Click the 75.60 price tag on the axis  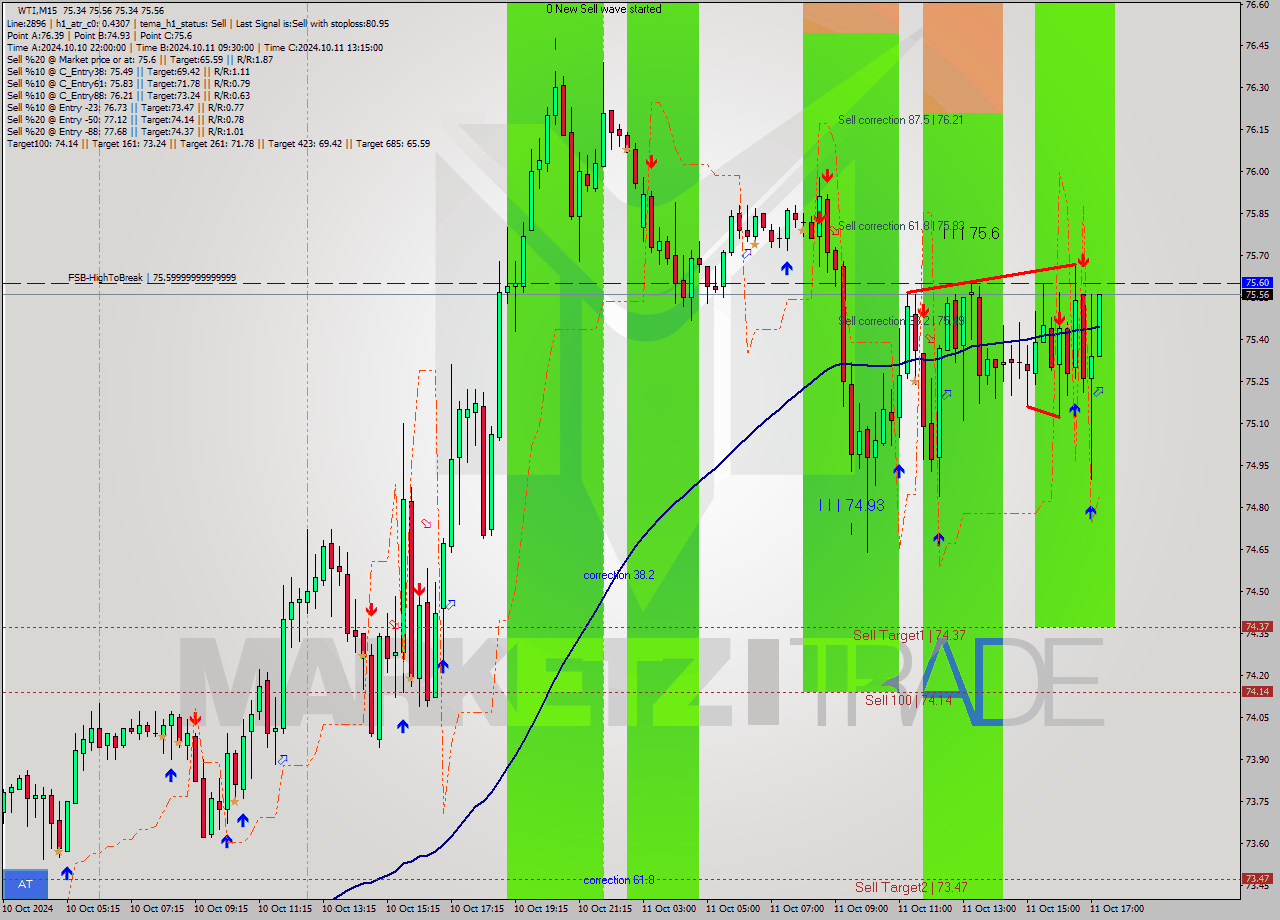coord(1257,283)
